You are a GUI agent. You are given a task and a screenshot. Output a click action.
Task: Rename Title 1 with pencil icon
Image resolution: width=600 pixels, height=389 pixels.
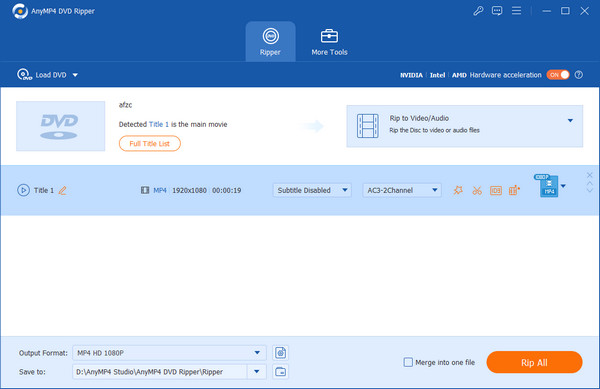coord(62,190)
